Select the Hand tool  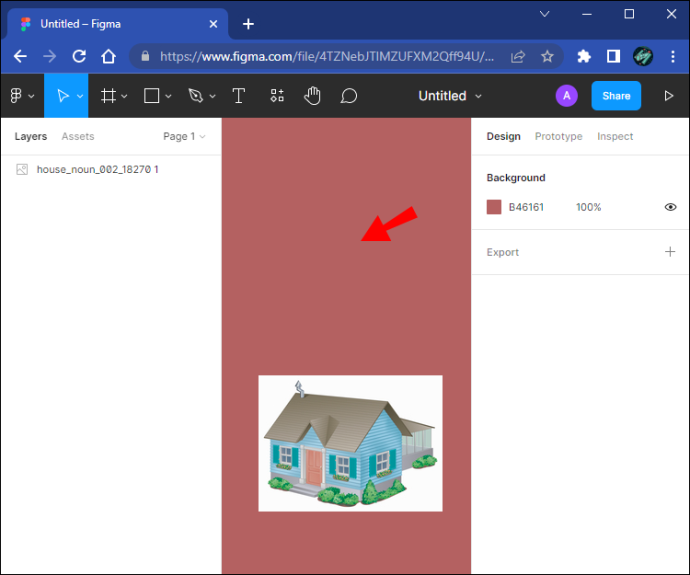312,95
